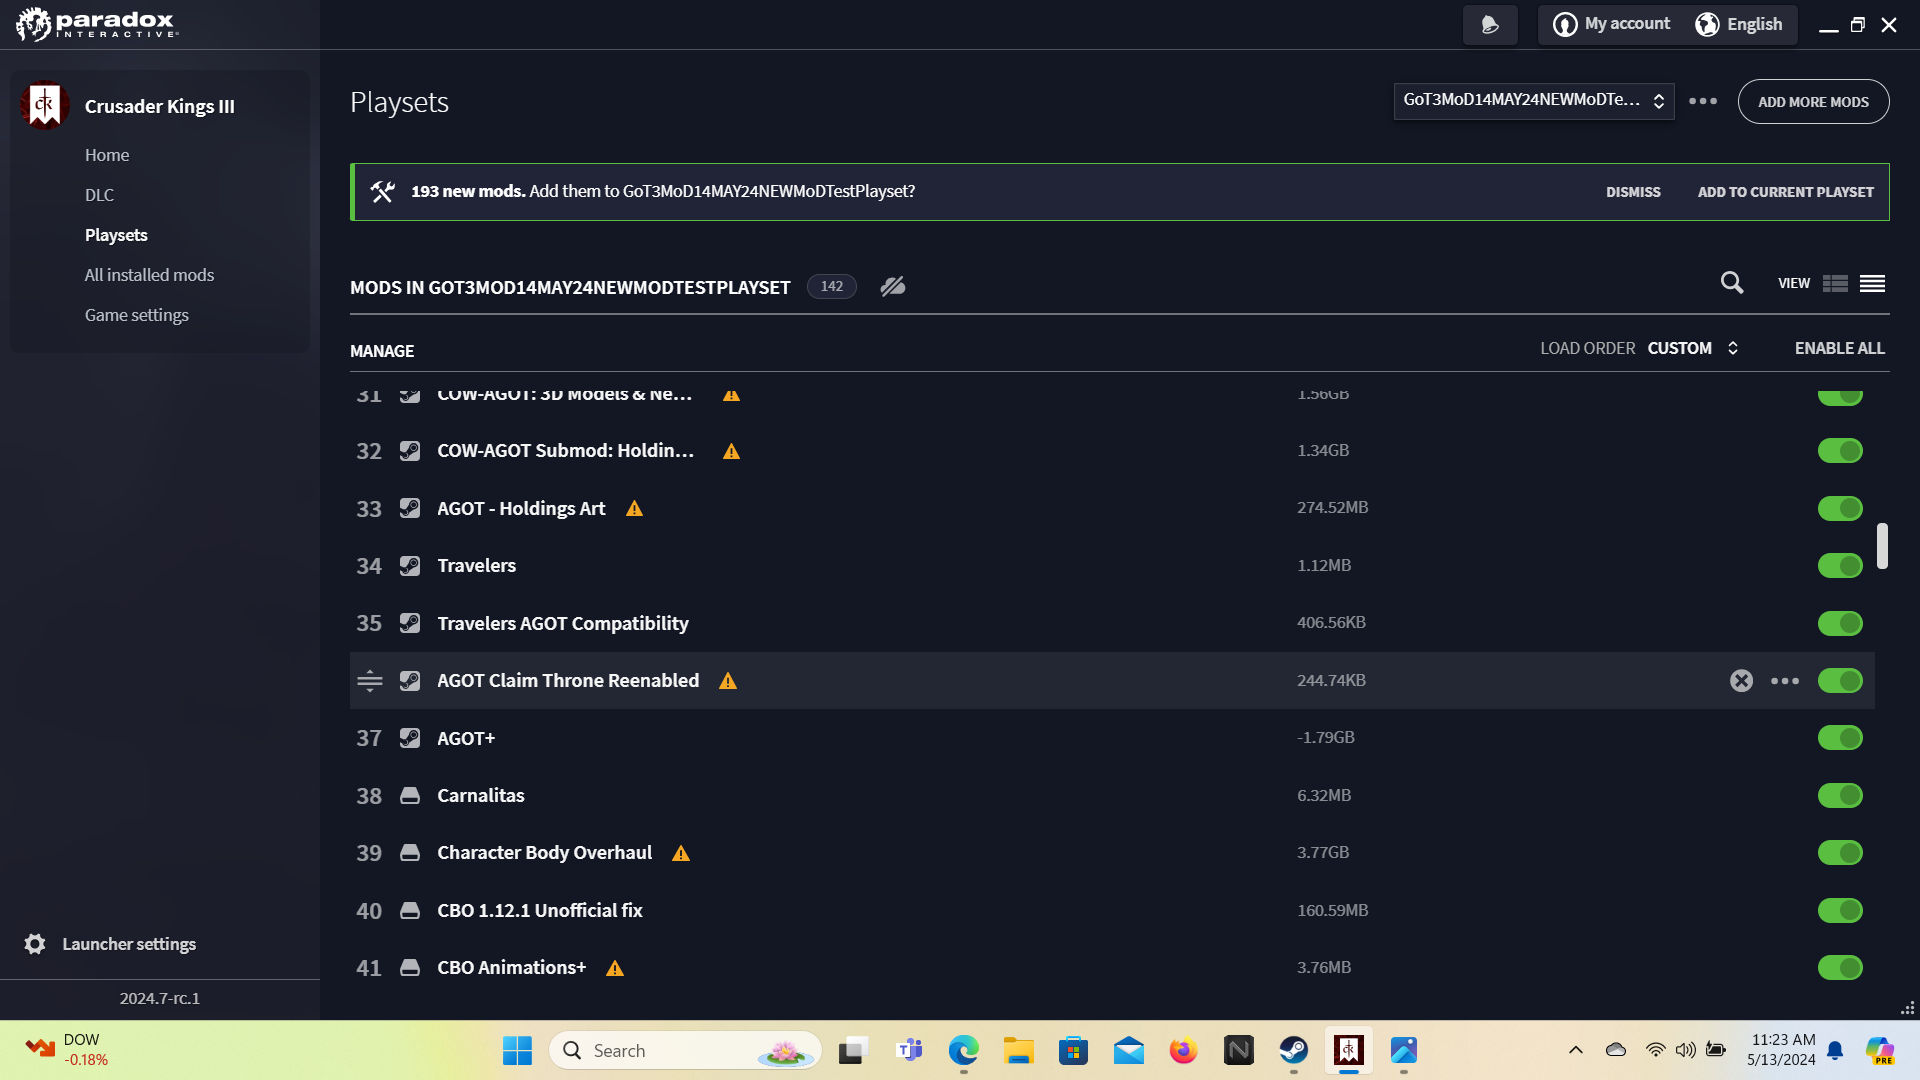Select the CBO 1.12.1 Unofficial fix row name

[x=540, y=911]
